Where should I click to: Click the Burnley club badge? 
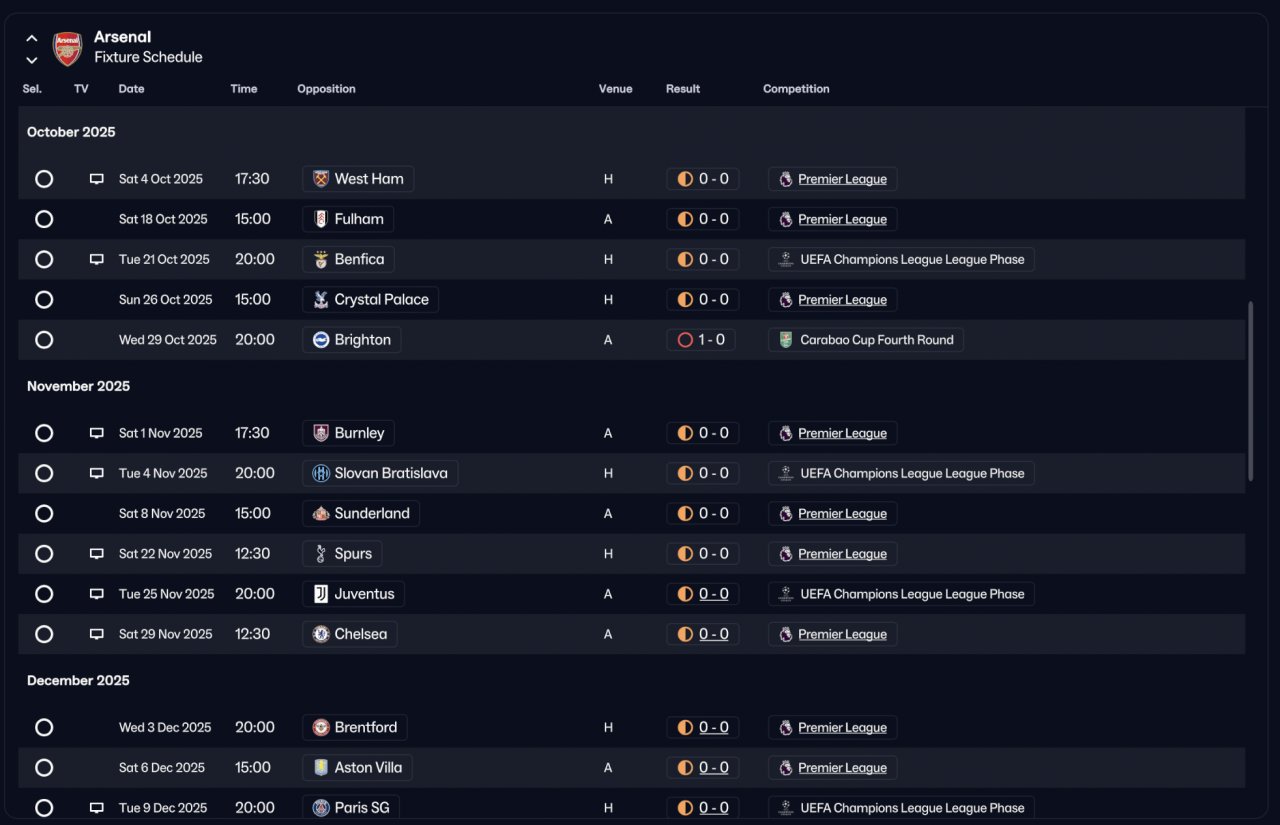click(321, 433)
